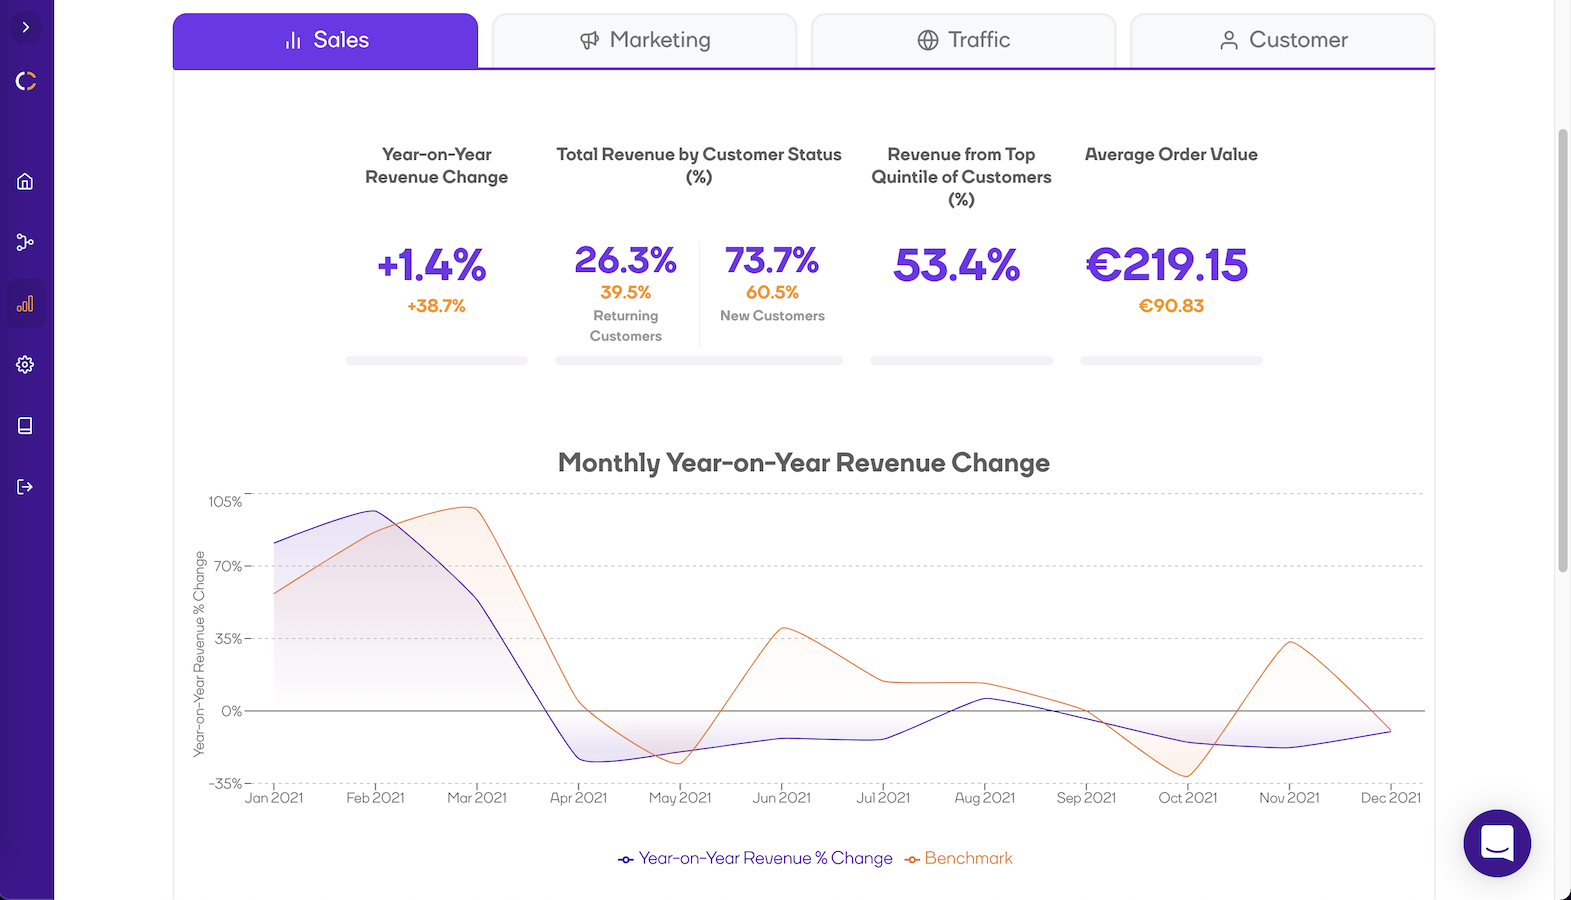Click the 53.4% top quintile revenue figure
The width and height of the screenshot is (1571, 900).
click(x=957, y=265)
